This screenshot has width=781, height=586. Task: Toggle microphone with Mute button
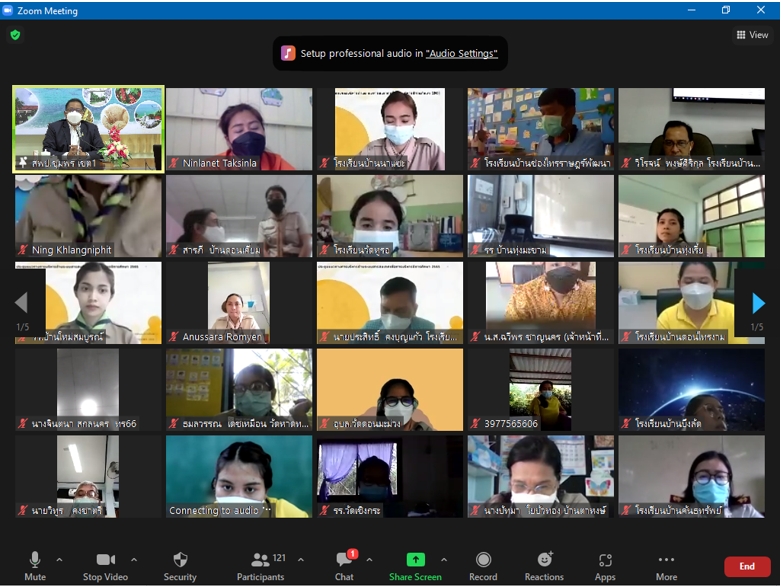(35, 565)
